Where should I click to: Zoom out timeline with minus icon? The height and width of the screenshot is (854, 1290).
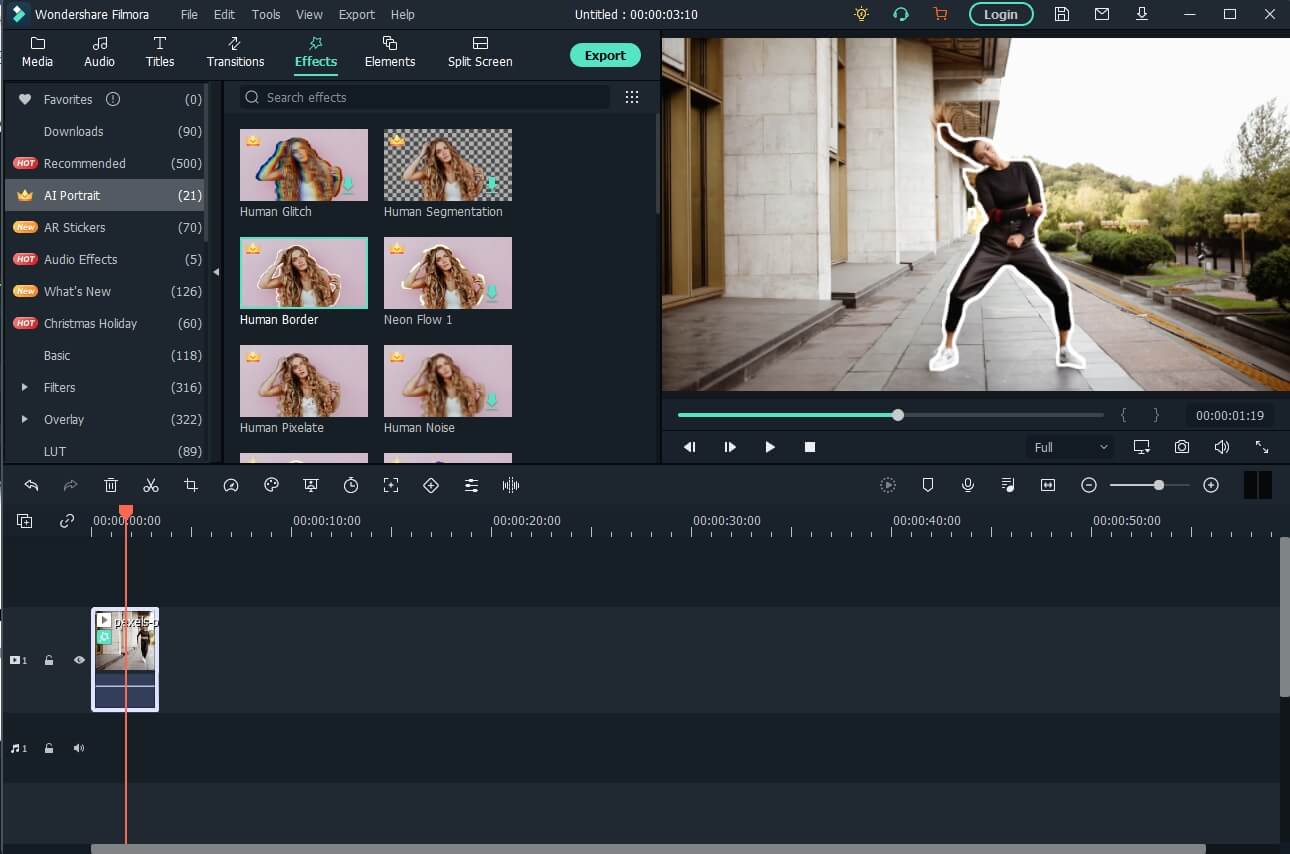(x=1089, y=485)
